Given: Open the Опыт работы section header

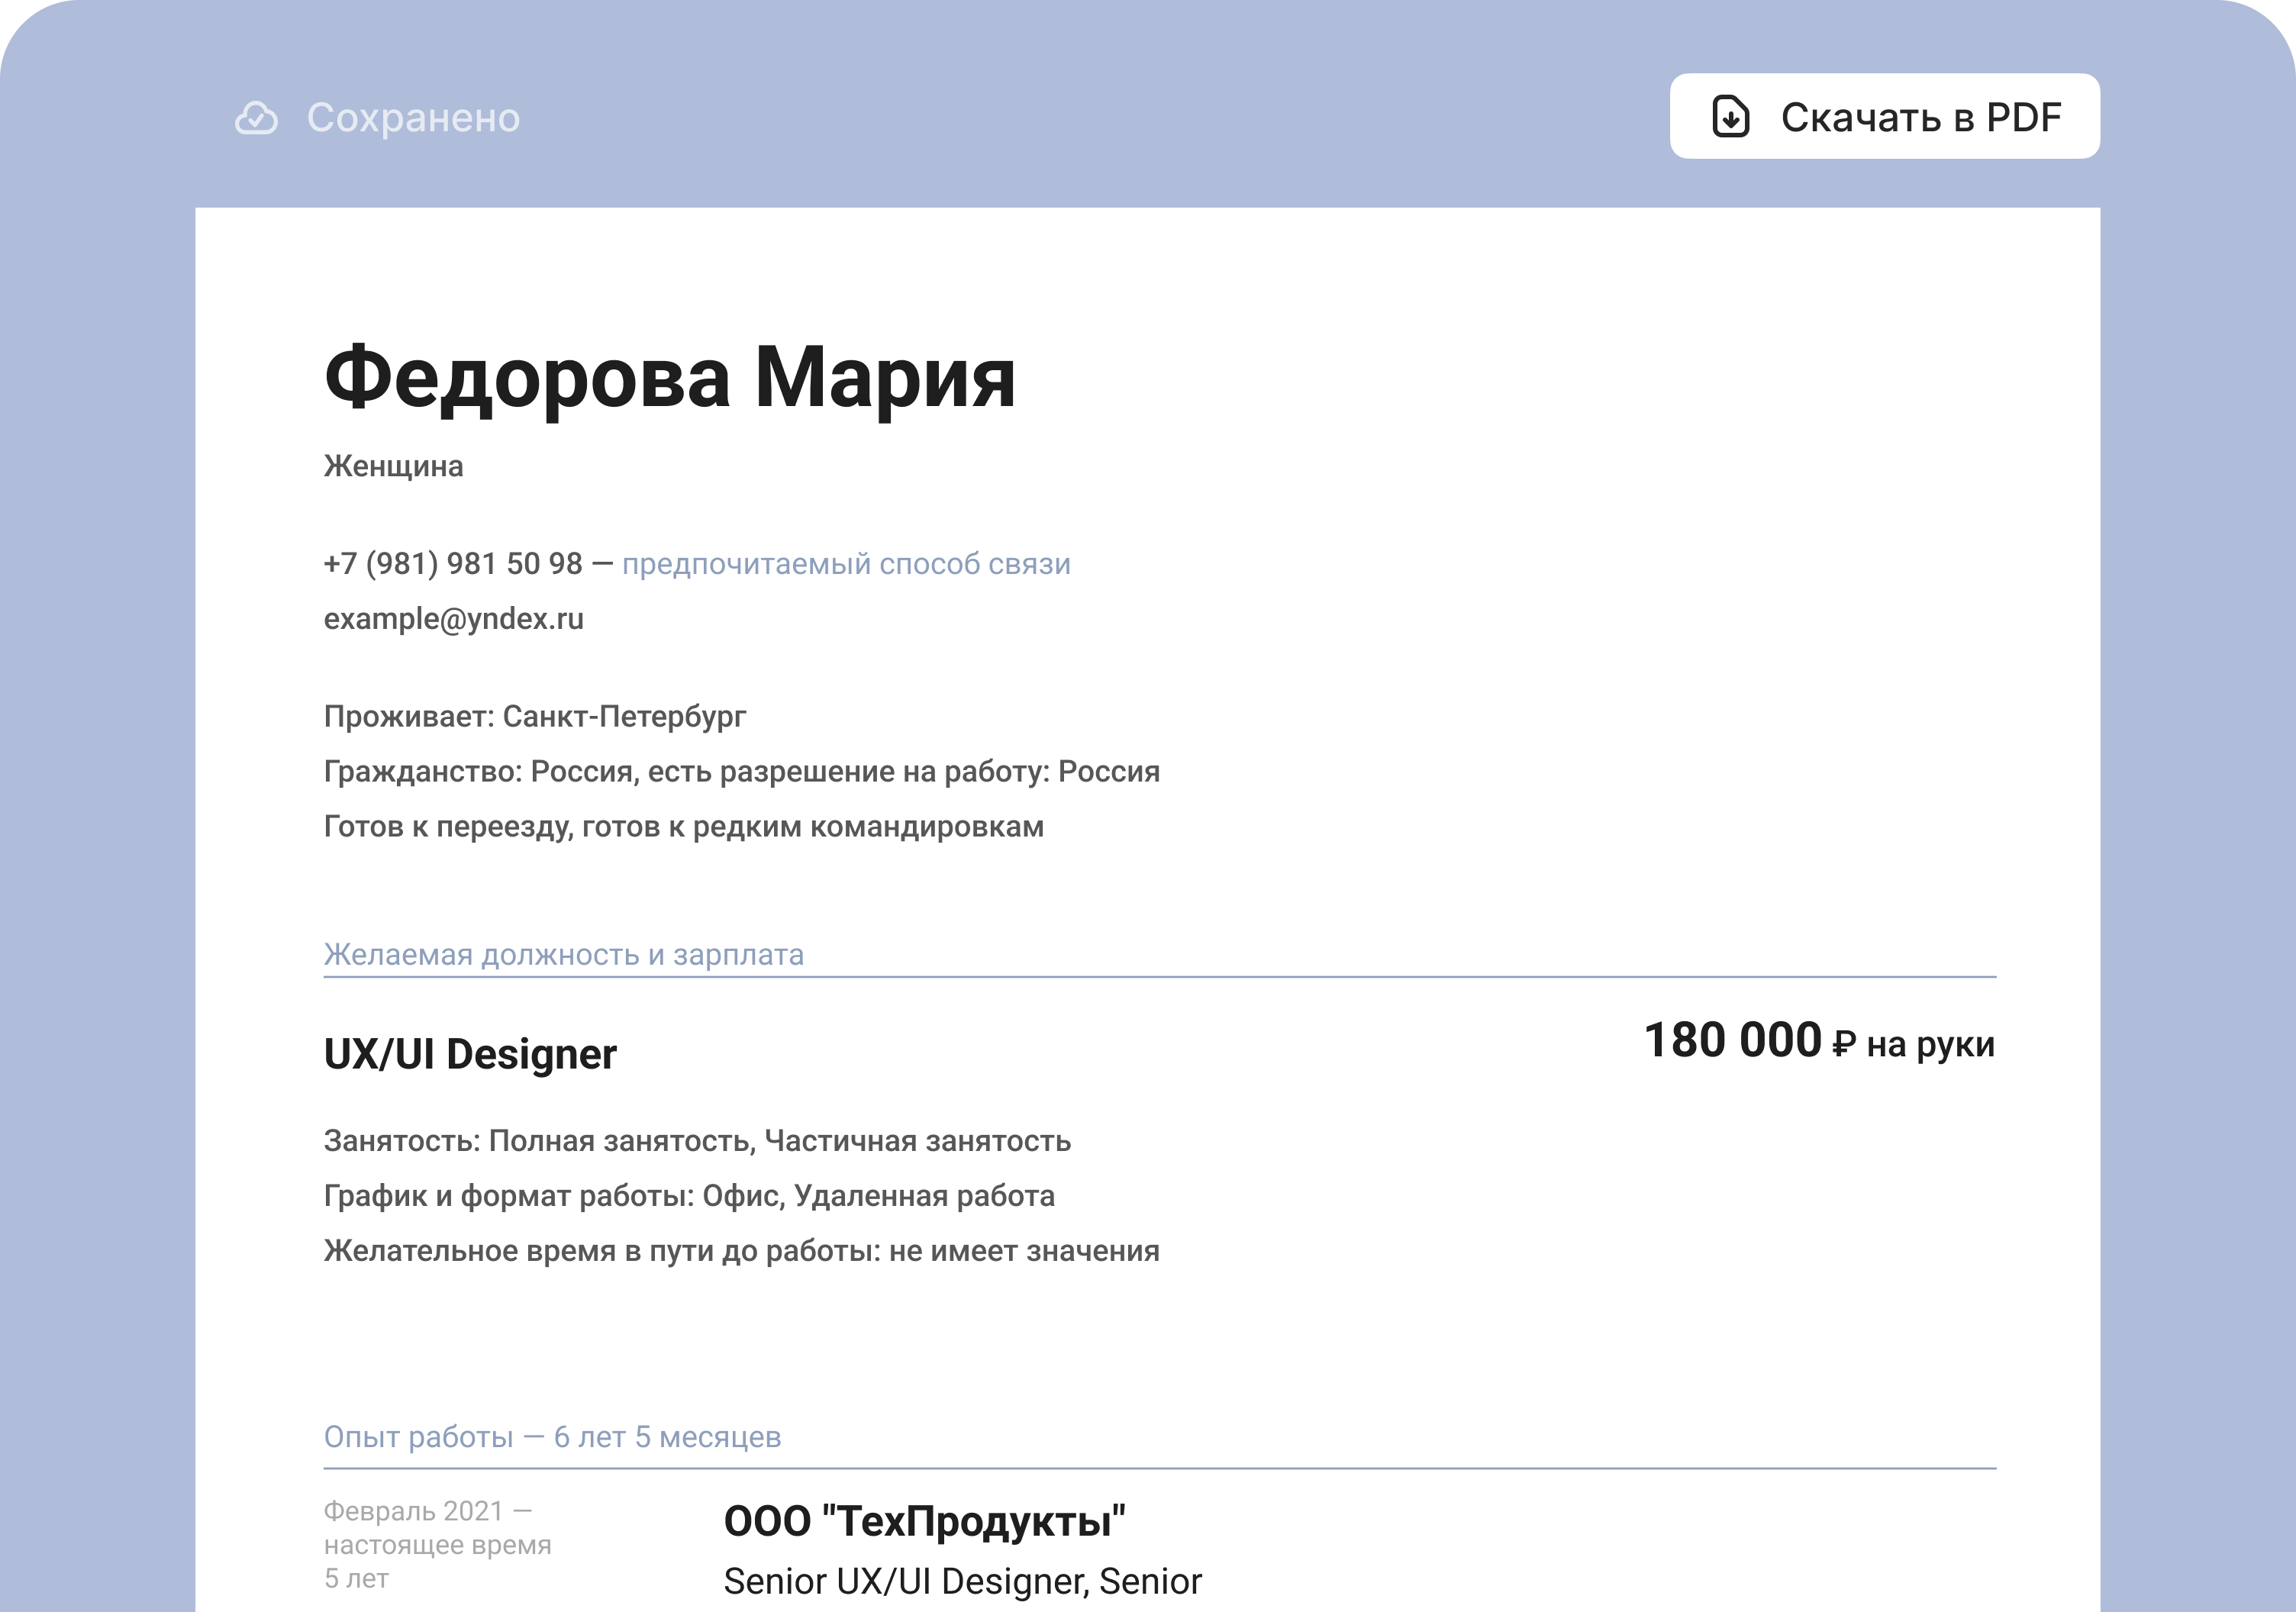Looking at the screenshot, I should coord(552,1437).
